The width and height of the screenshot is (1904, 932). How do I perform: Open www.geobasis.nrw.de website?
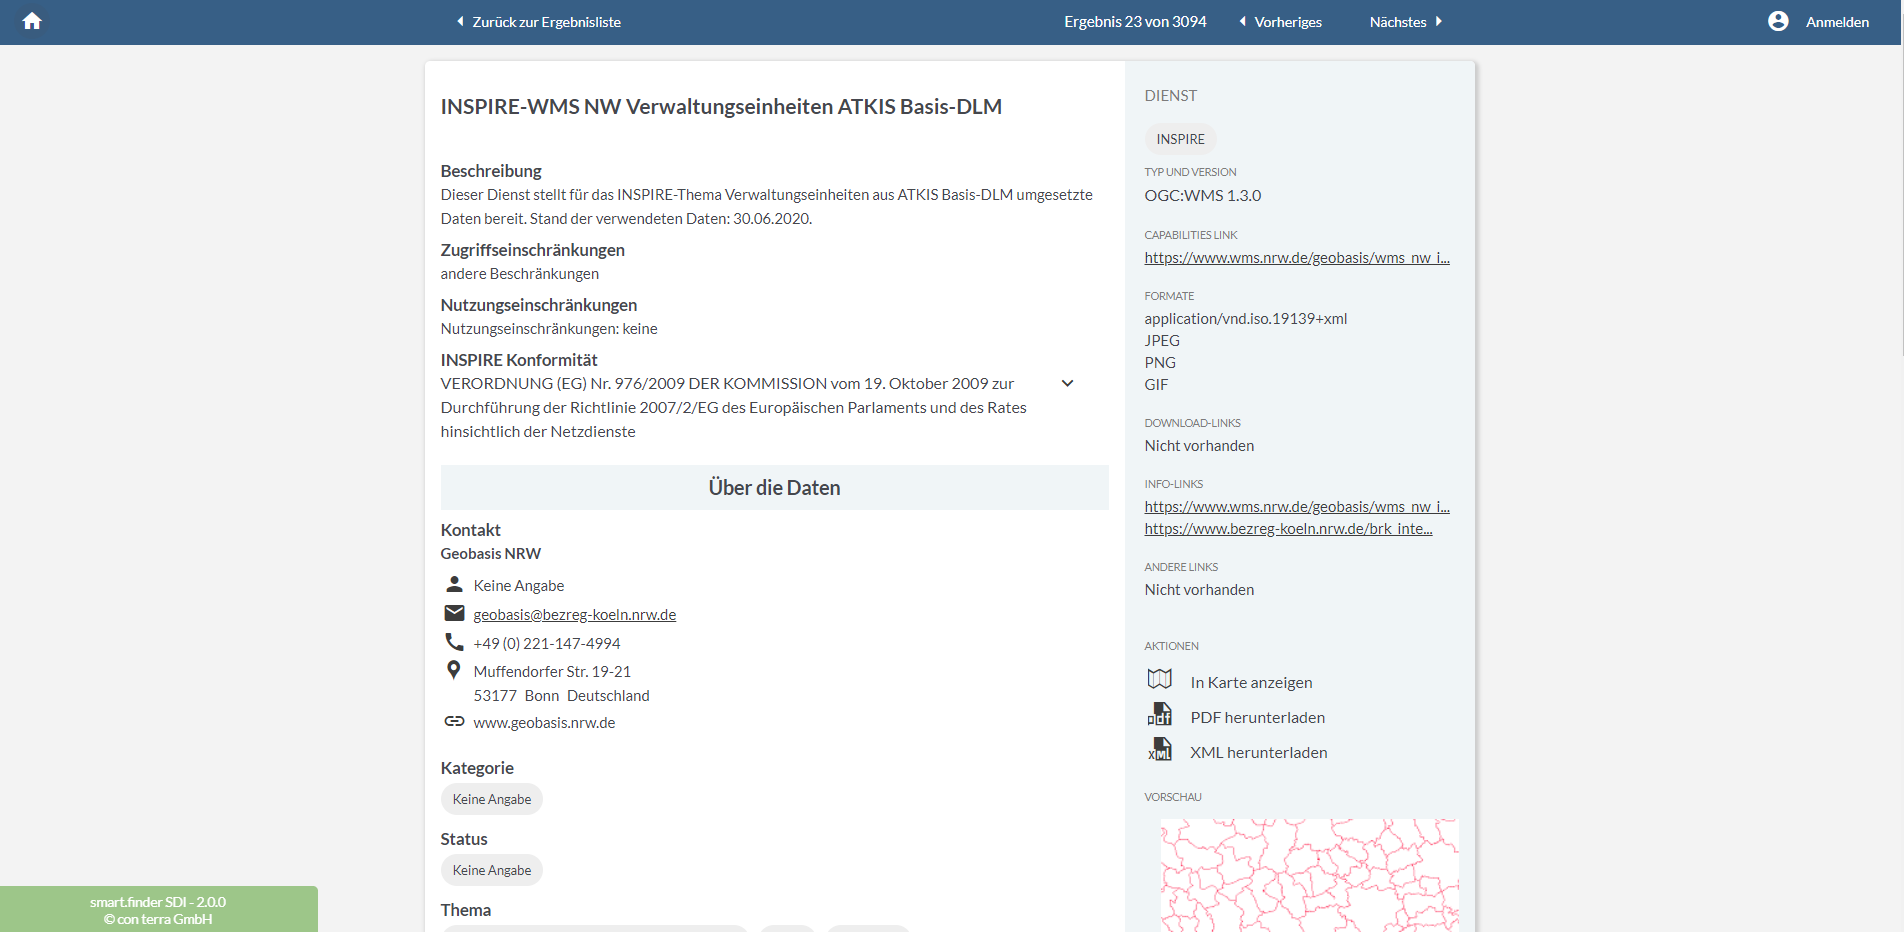click(x=544, y=723)
